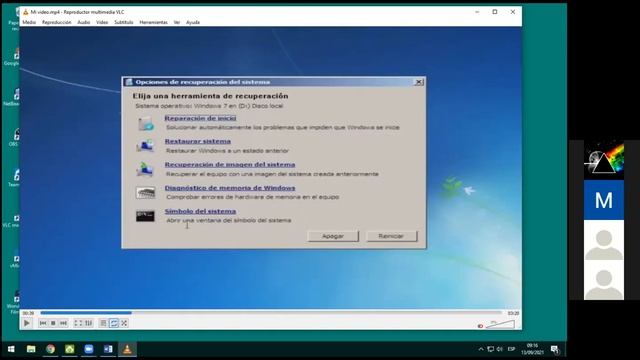The height and width of the screenshot is (360, 640).
Task: Open the Herramientas menu
Action: pos(153,22)
